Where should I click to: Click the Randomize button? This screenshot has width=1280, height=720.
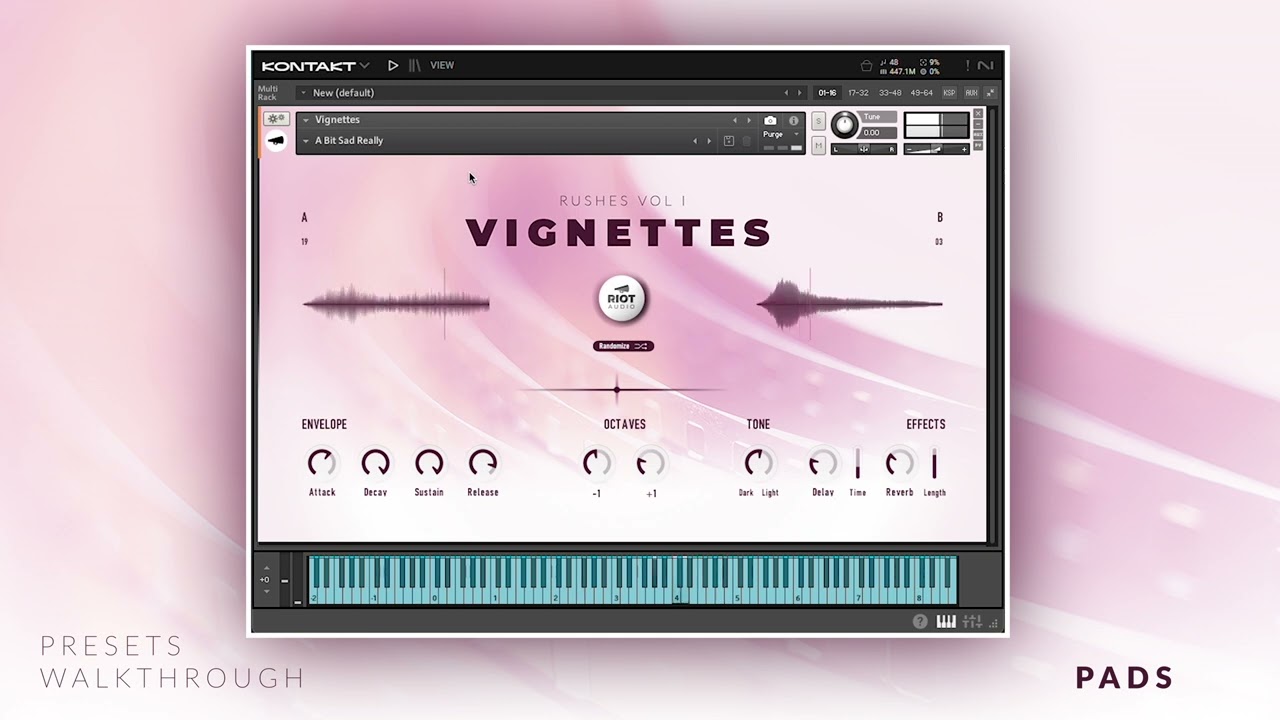[623, 346]
